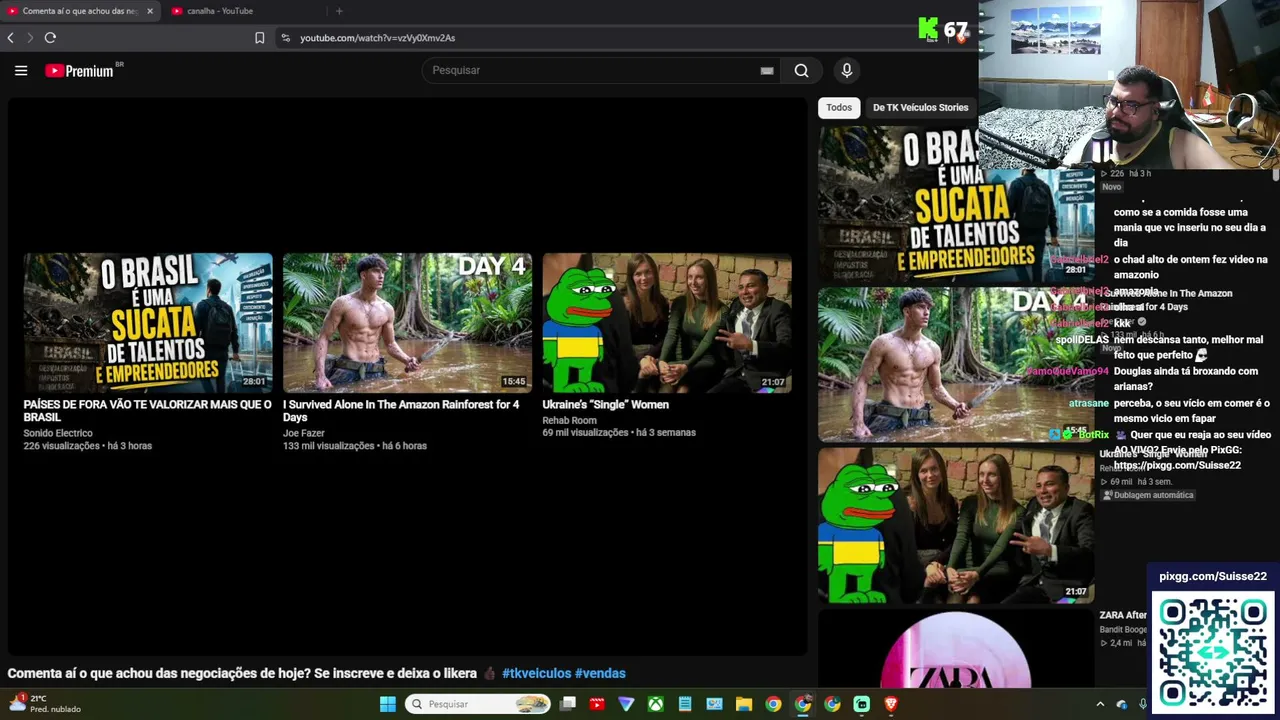Image resolution: width=1280 pixels, height=720 pixels.
Task: Show hidden system tray icons
Action: [1100, 704]
